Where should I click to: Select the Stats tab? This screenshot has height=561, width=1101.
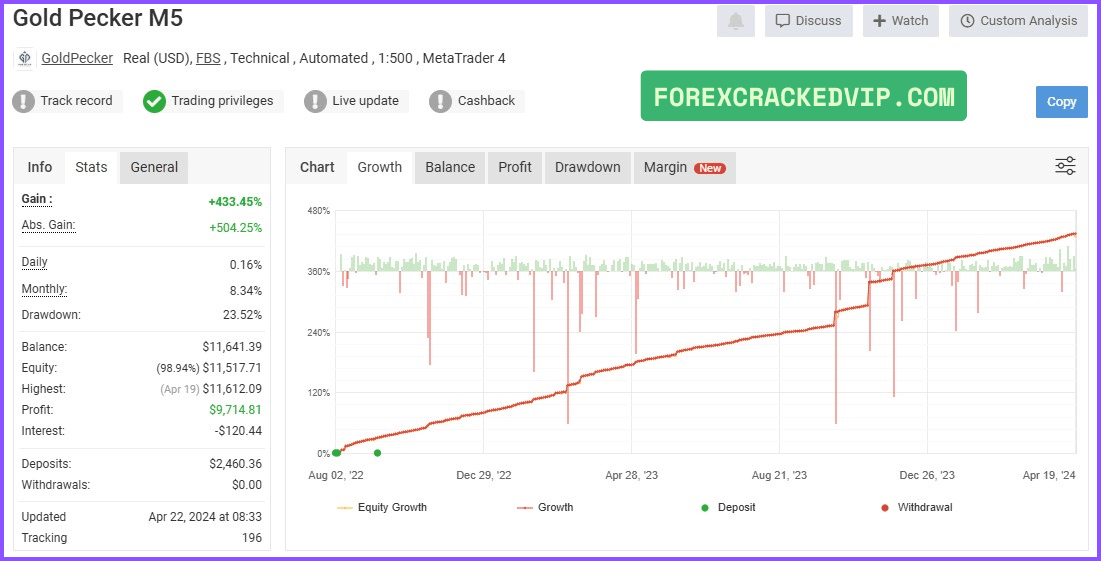pyautogui.click(x=91, y=167)
